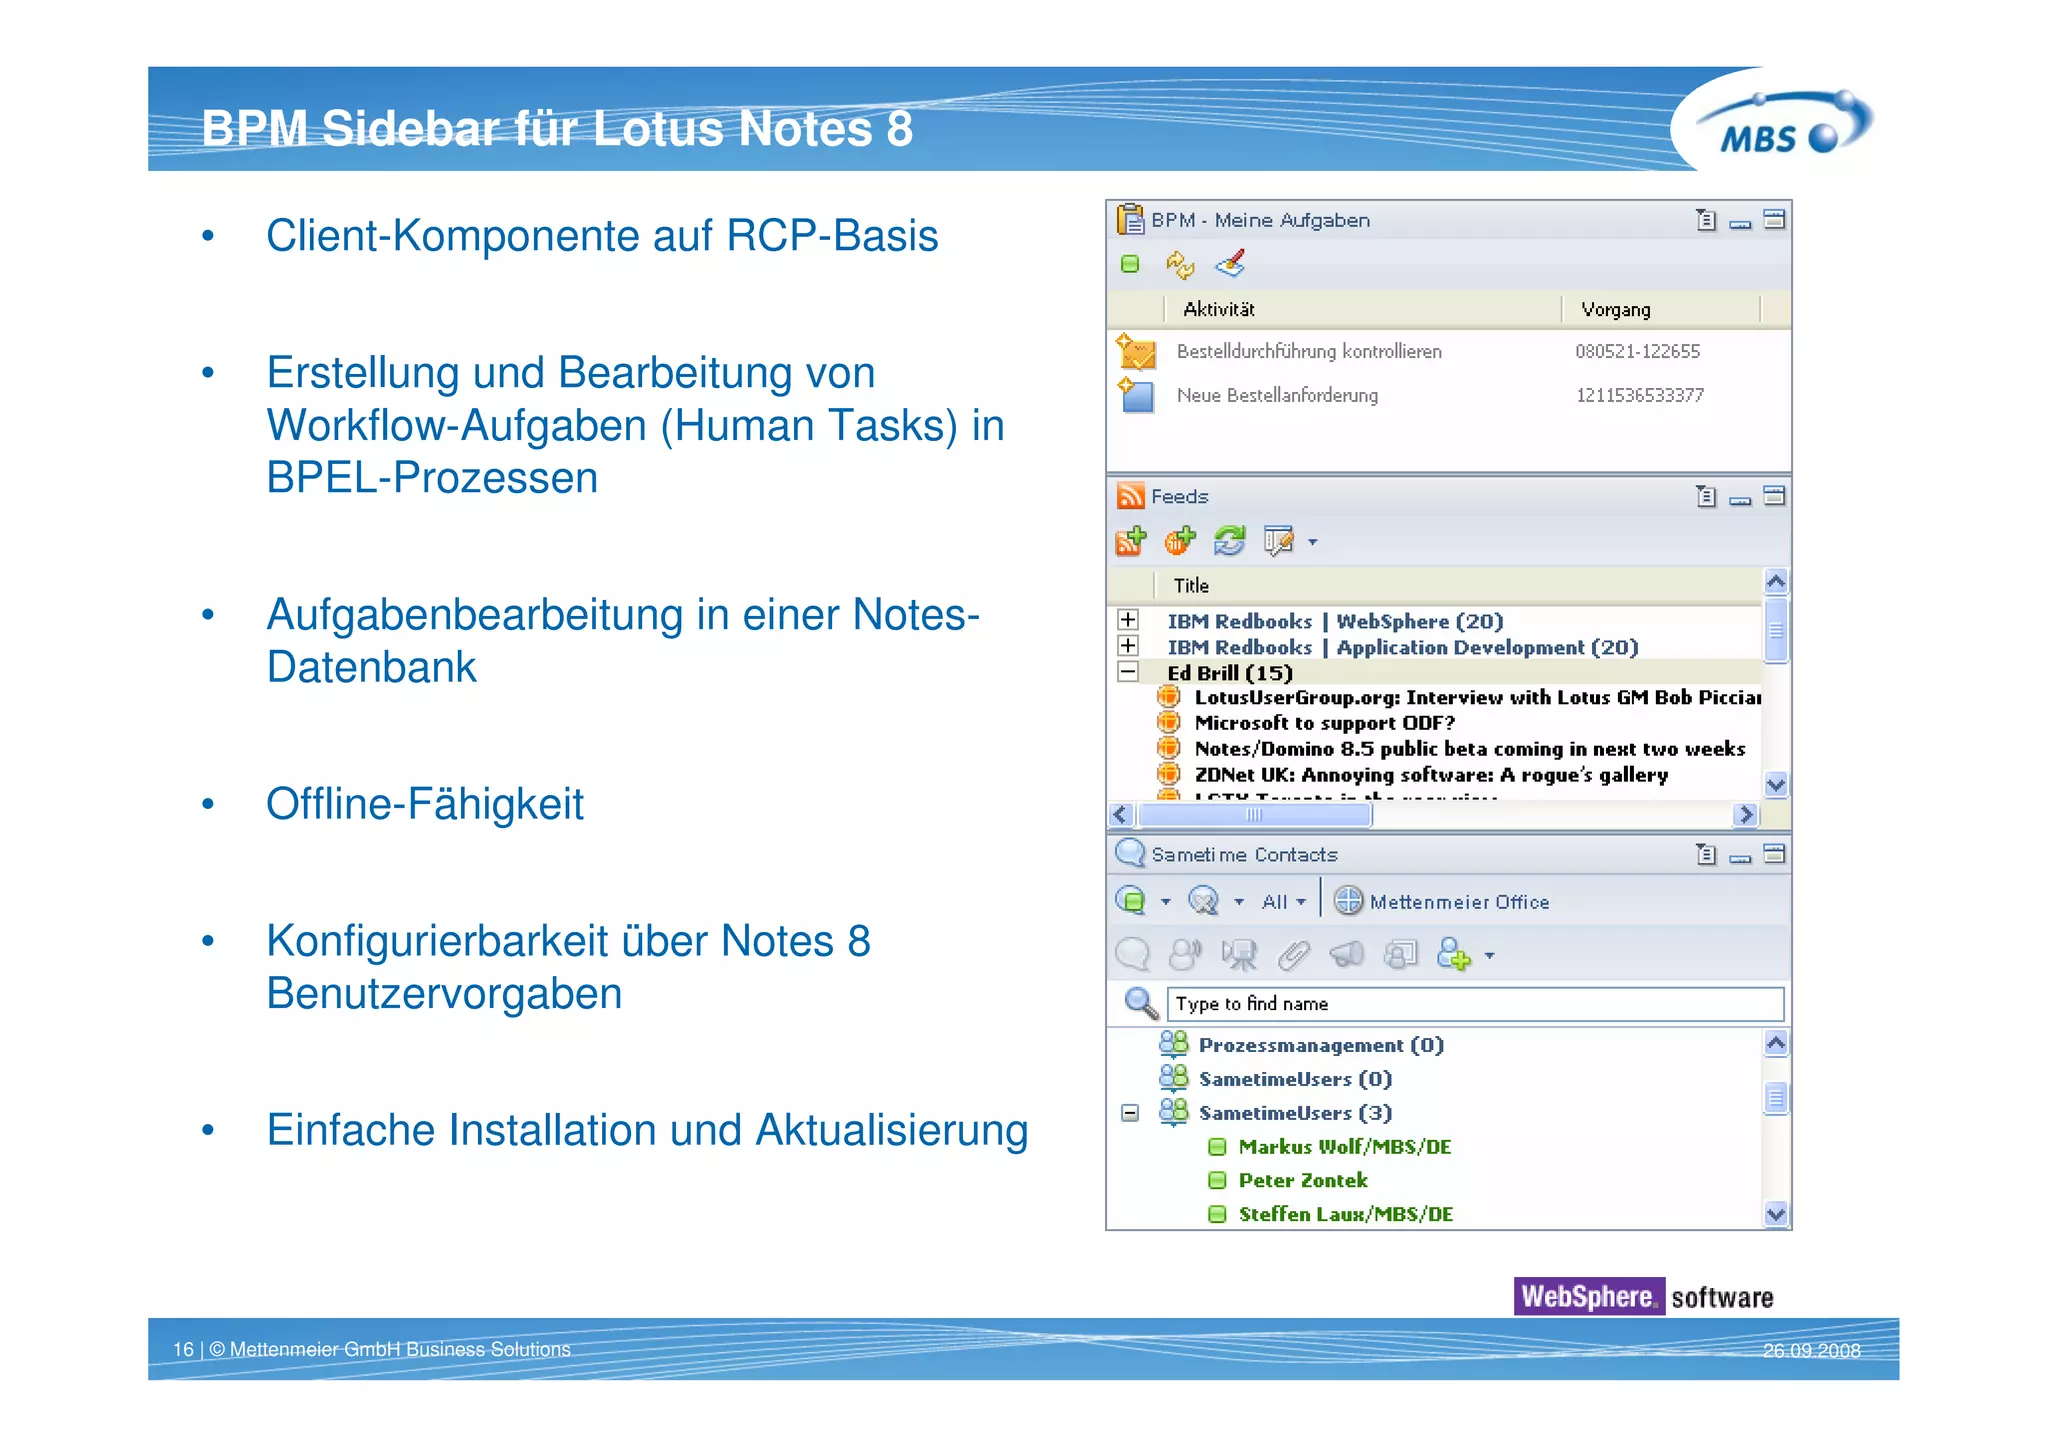Select the Prozessmanagement (0) group
Image resolution: width=2048 pixels, height=1447 pixels.
[x=1321, y=1045]
